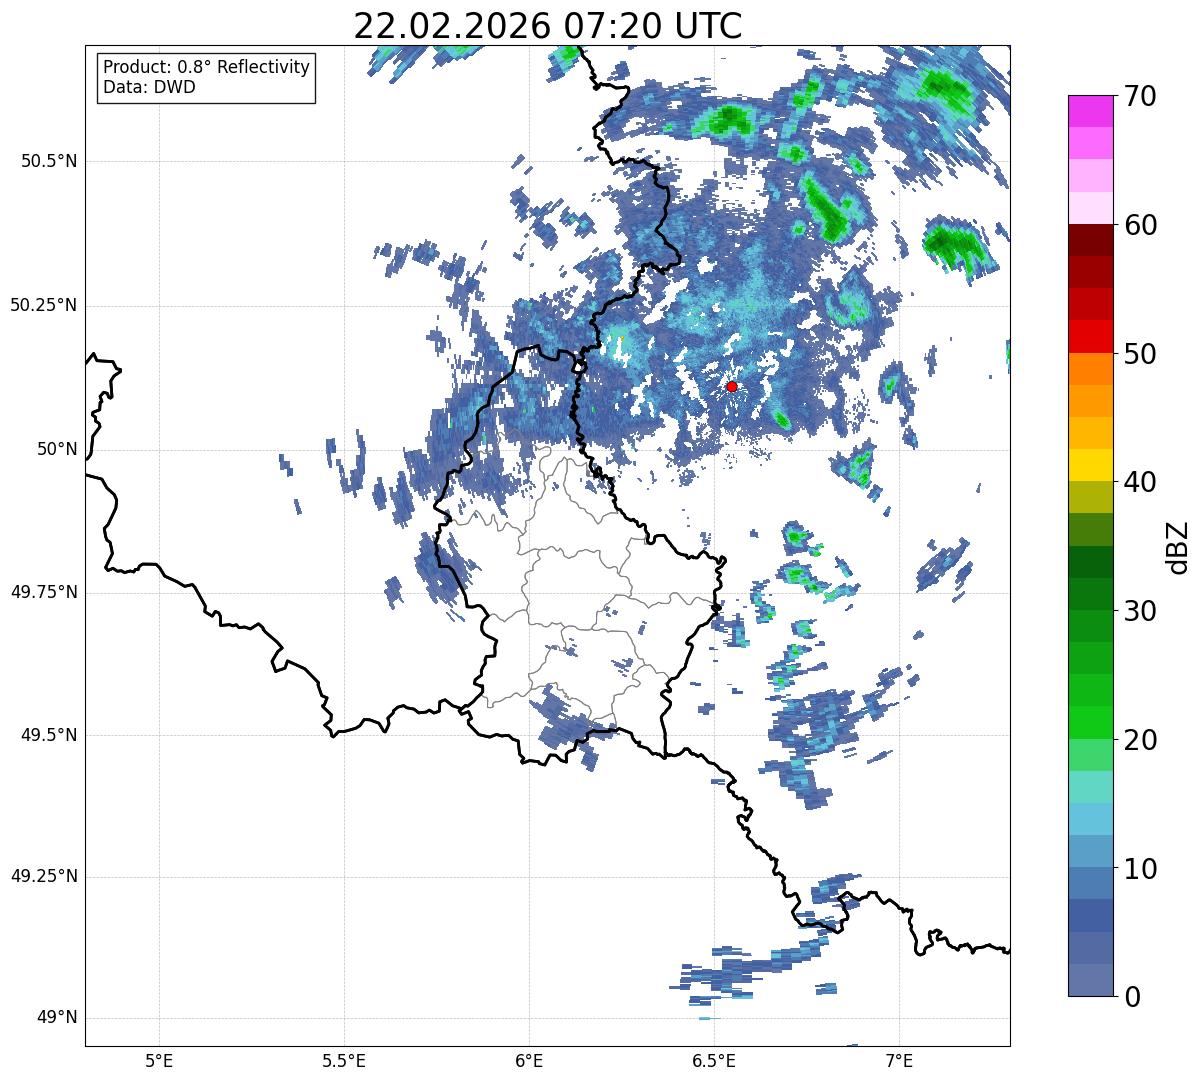Click the orange colorbar segment below 50
1202x1081 pixels.
pos(1091,369)
